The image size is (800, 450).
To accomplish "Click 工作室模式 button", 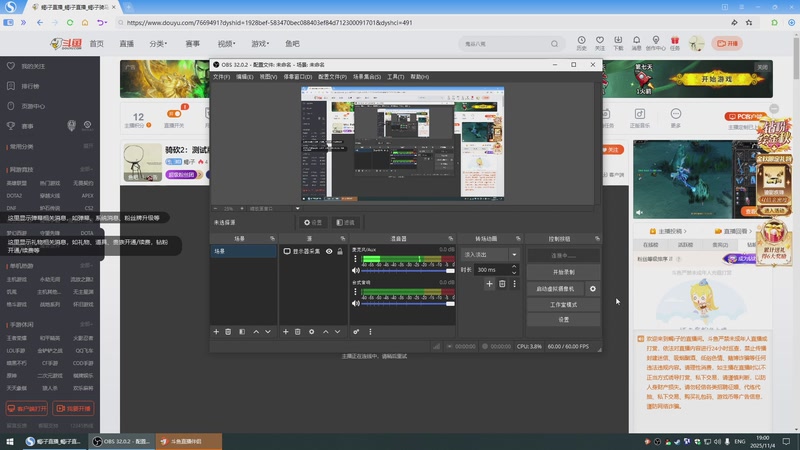I will (x=563, y=305).
